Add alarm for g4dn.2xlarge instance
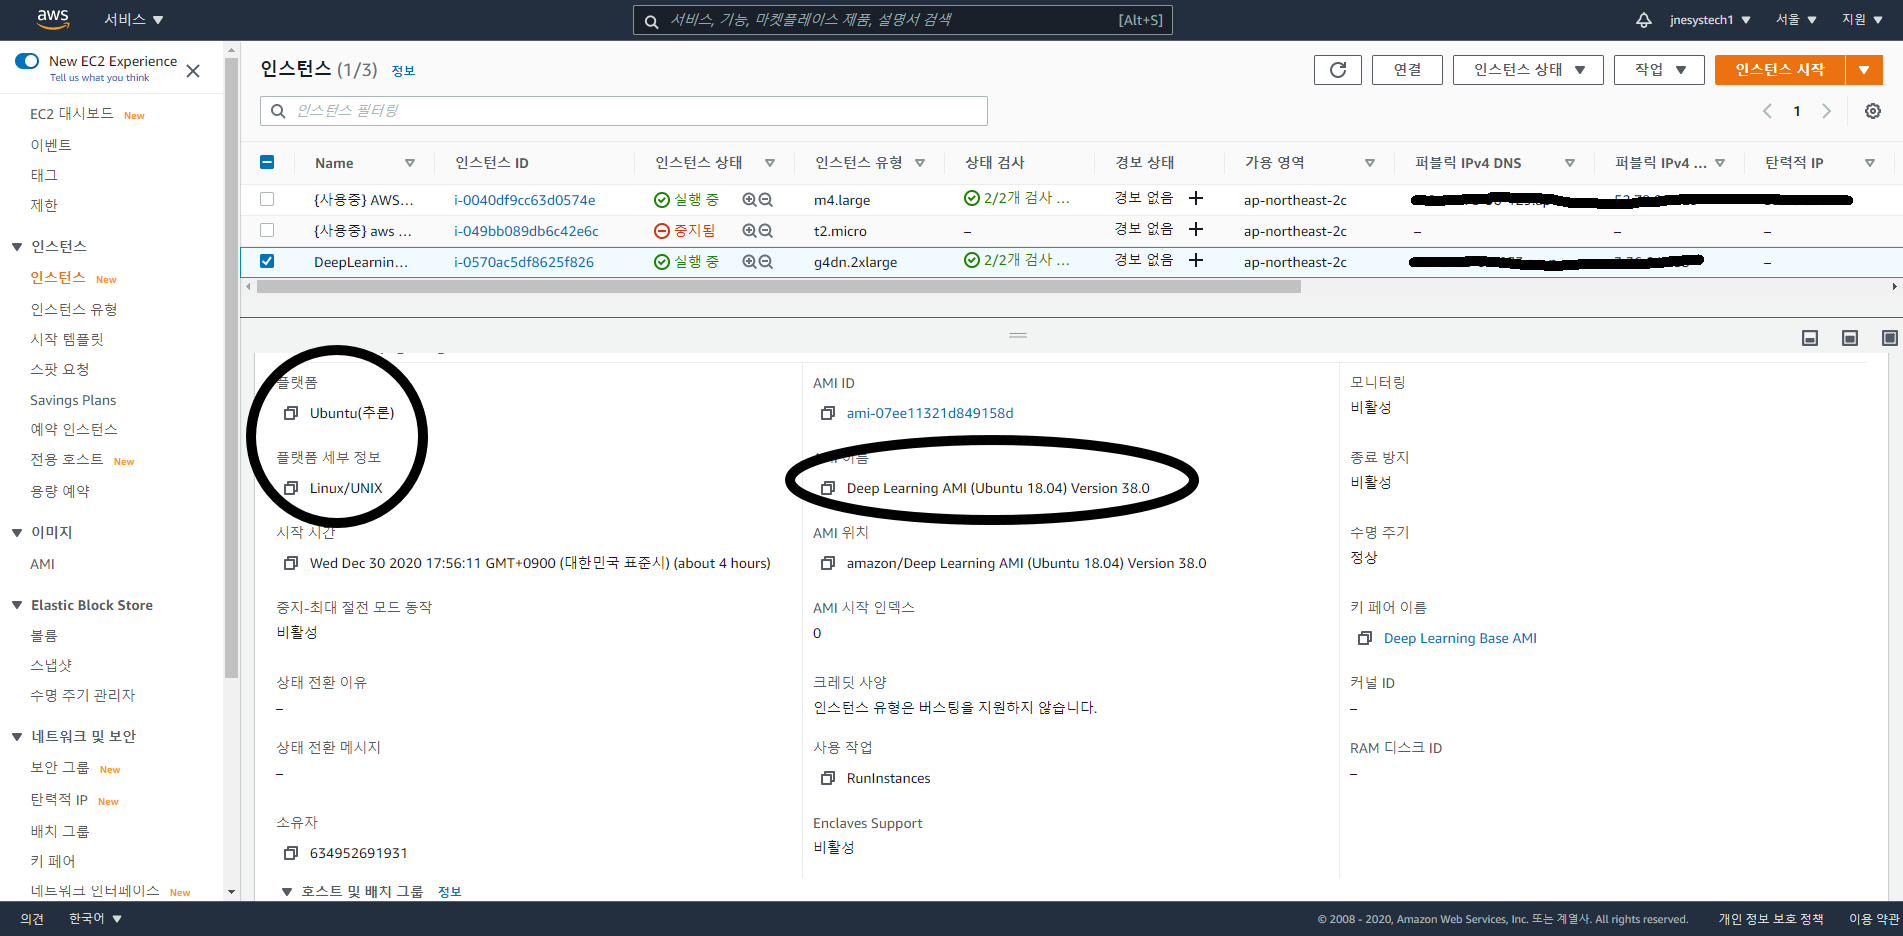Screen dimensions: 1903x936 [1196, 260]
